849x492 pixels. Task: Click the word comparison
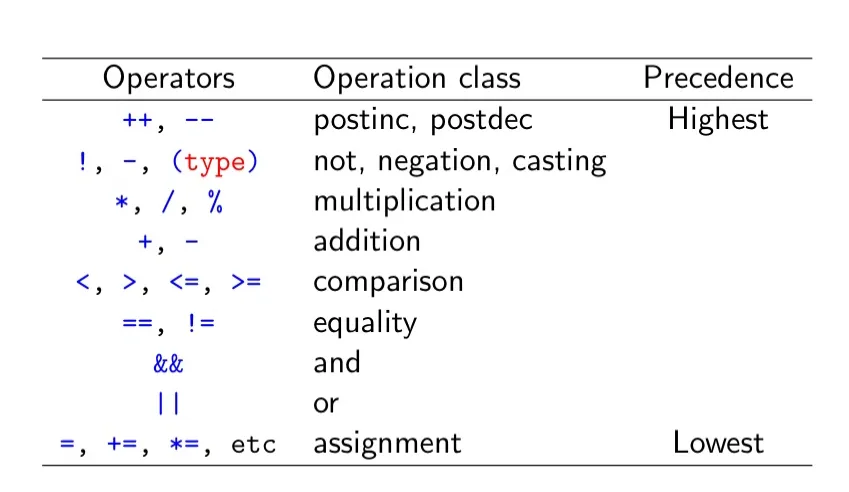[388, 282]
